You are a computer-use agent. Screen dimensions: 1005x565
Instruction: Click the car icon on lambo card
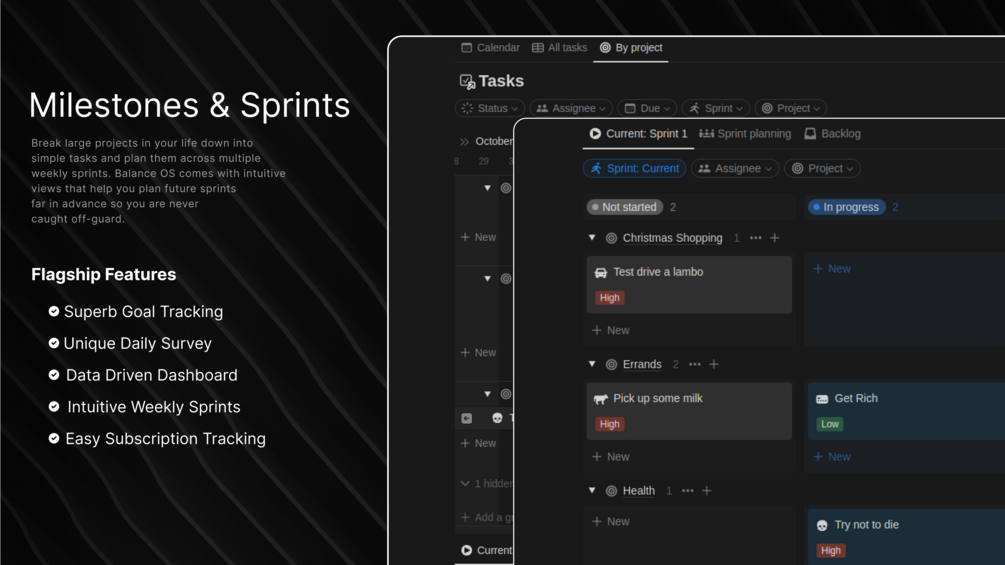point(601,272)
